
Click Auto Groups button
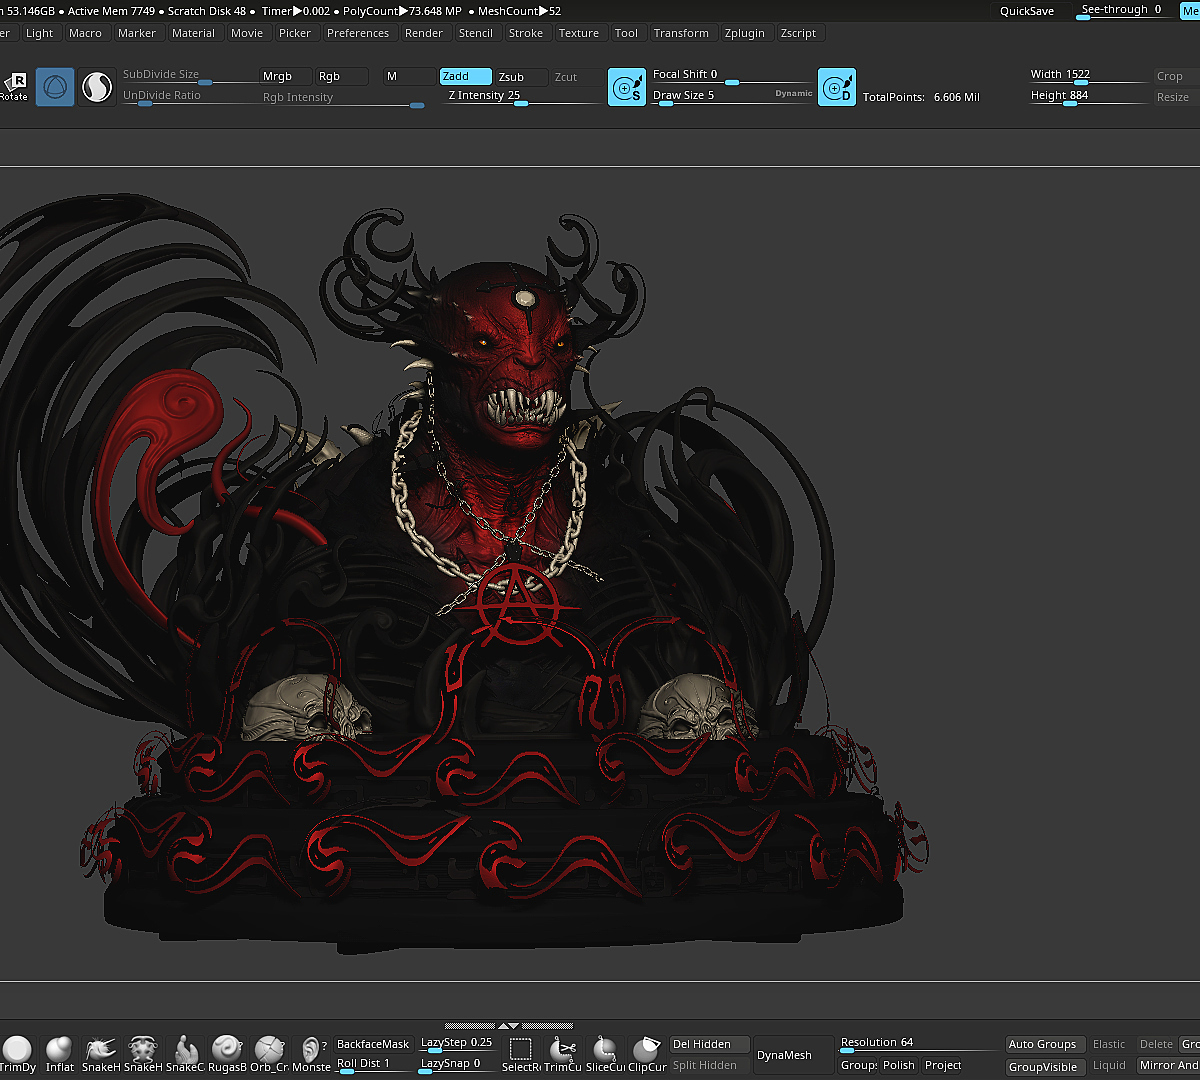coord(1043,1044)
